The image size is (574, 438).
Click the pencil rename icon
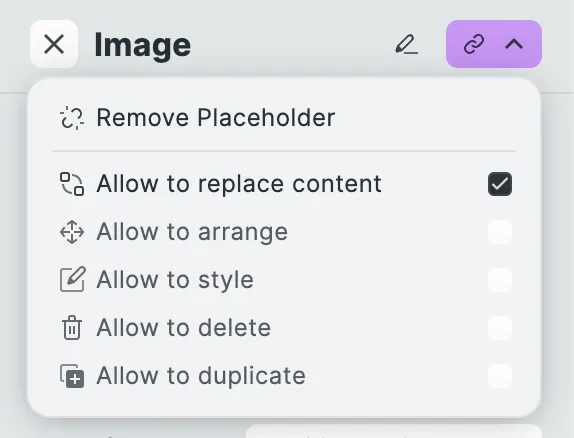406,45
